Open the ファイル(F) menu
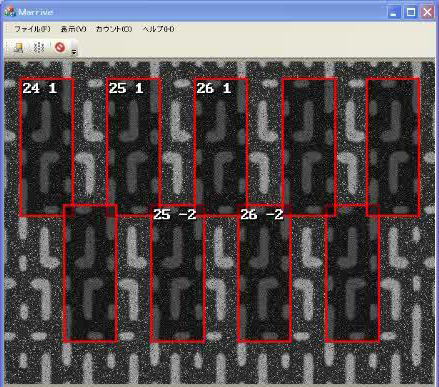Image resolution: width=439 pixels, height=387 pixels. click(x=32, y=29)
